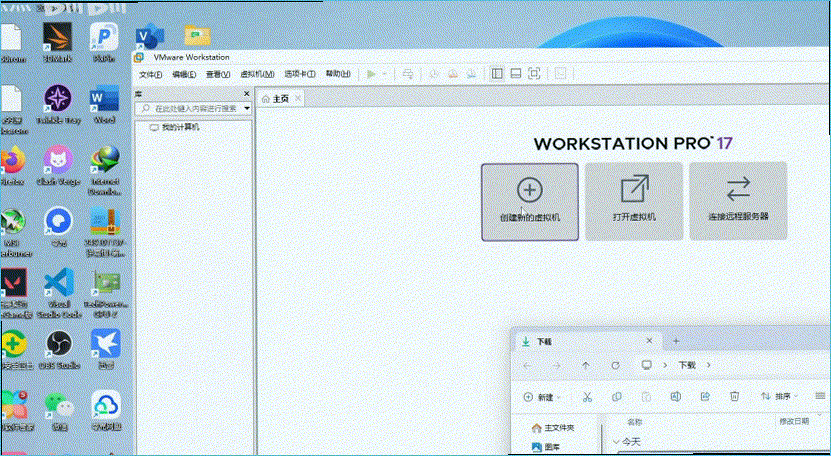This screenshot has width=831, height=456.
Task: Select 图库 in the Explorer navigation pane
Action: [x=546, y=447]
